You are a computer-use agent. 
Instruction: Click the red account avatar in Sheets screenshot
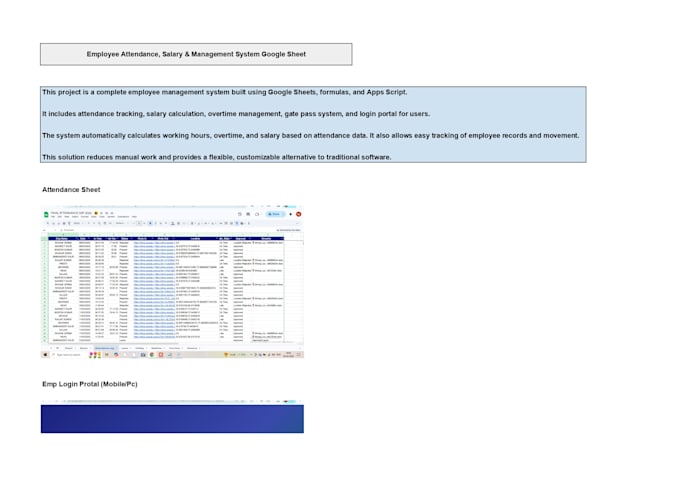coord(298,214)
